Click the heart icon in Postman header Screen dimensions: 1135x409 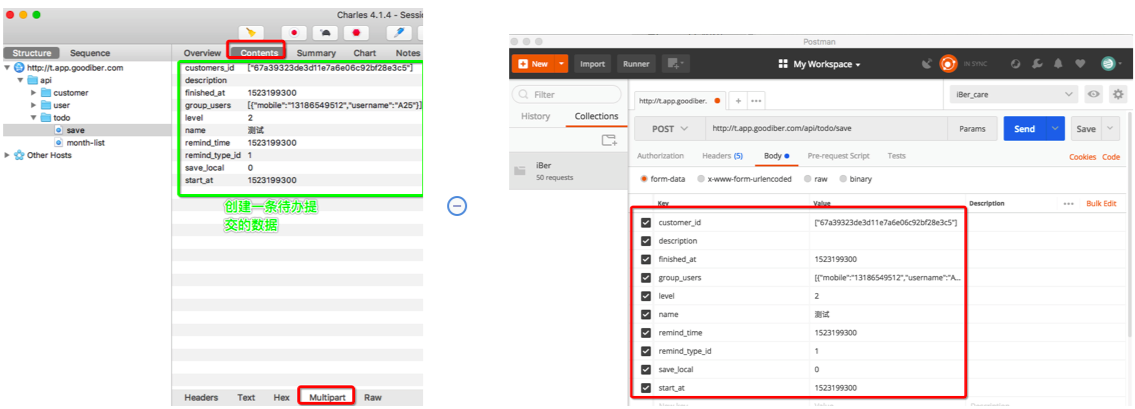click(1080, 64)
